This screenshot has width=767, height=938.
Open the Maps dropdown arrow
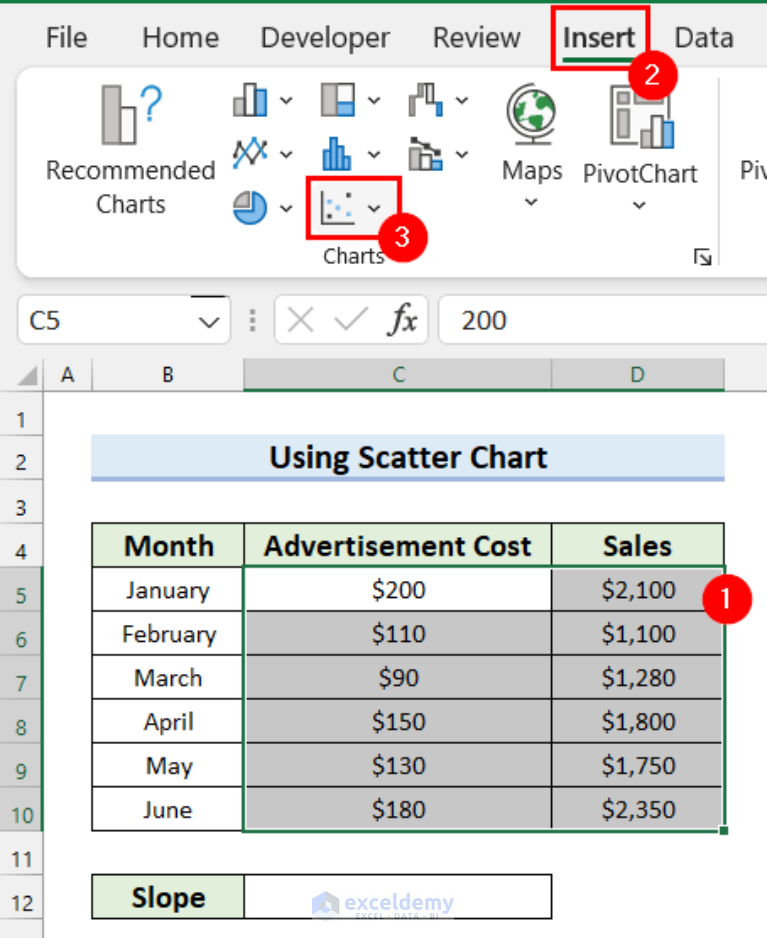pyautogui.click(x=531, y=202)
